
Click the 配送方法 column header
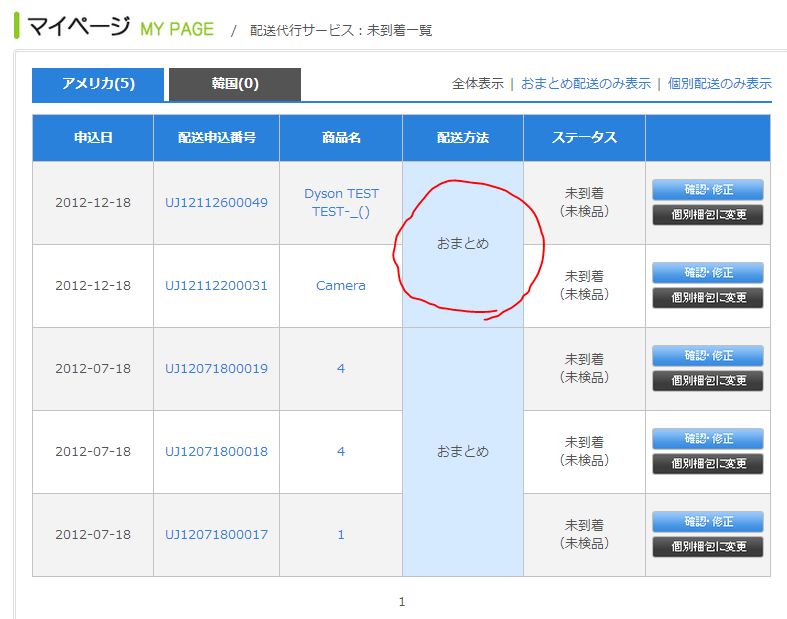pyautogui.click(x=463, y=138)
